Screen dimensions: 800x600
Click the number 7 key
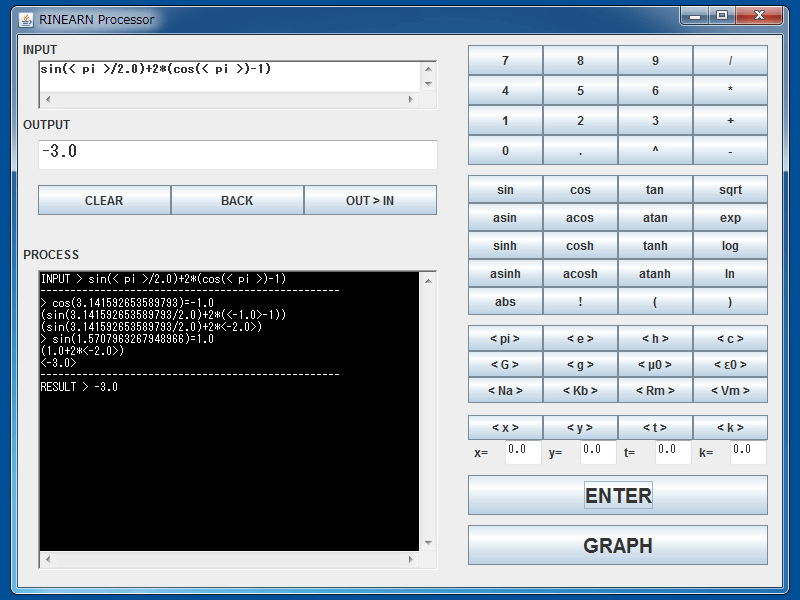click(x=505, y=61)
